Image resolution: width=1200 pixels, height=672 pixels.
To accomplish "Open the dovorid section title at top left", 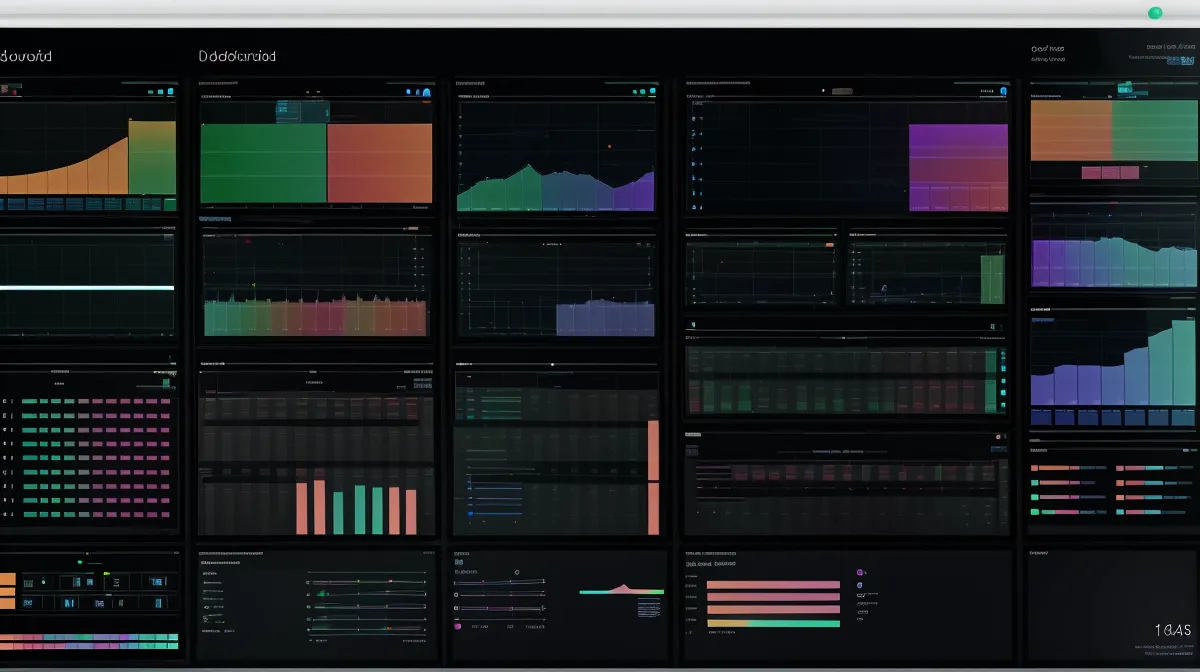I will [26, 57].
